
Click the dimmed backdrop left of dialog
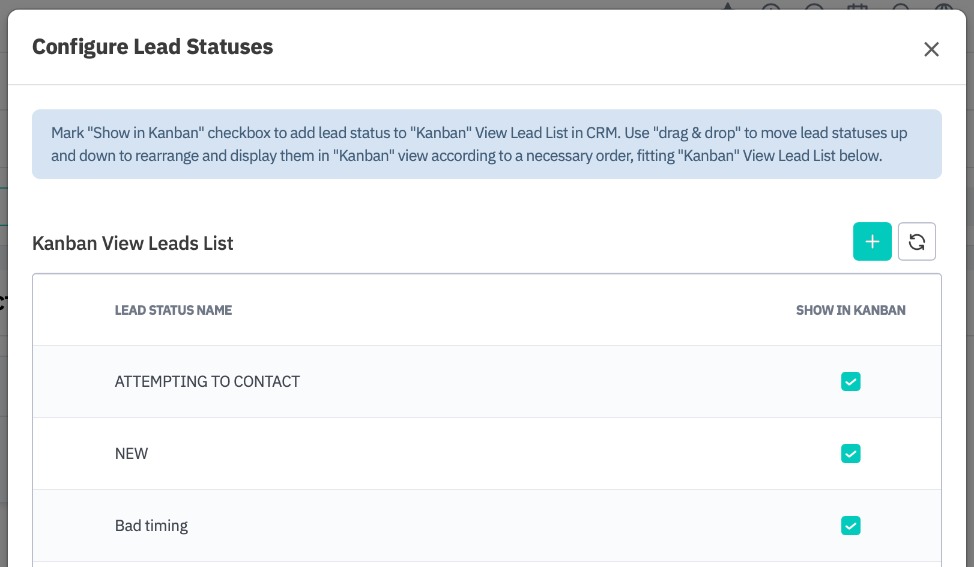(3, 300)
